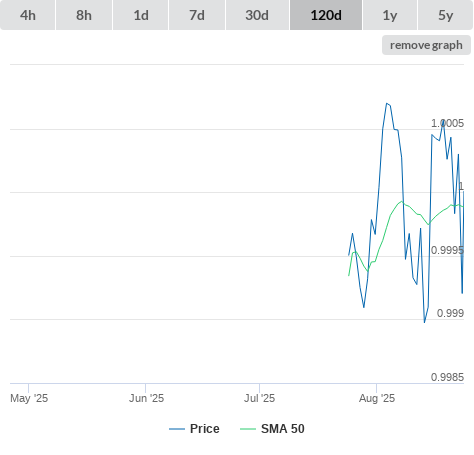Toggle the SMA 50 series in legend
Image resolution: width=474 pixels, height=455 pixels.
[x=272, y=429]
